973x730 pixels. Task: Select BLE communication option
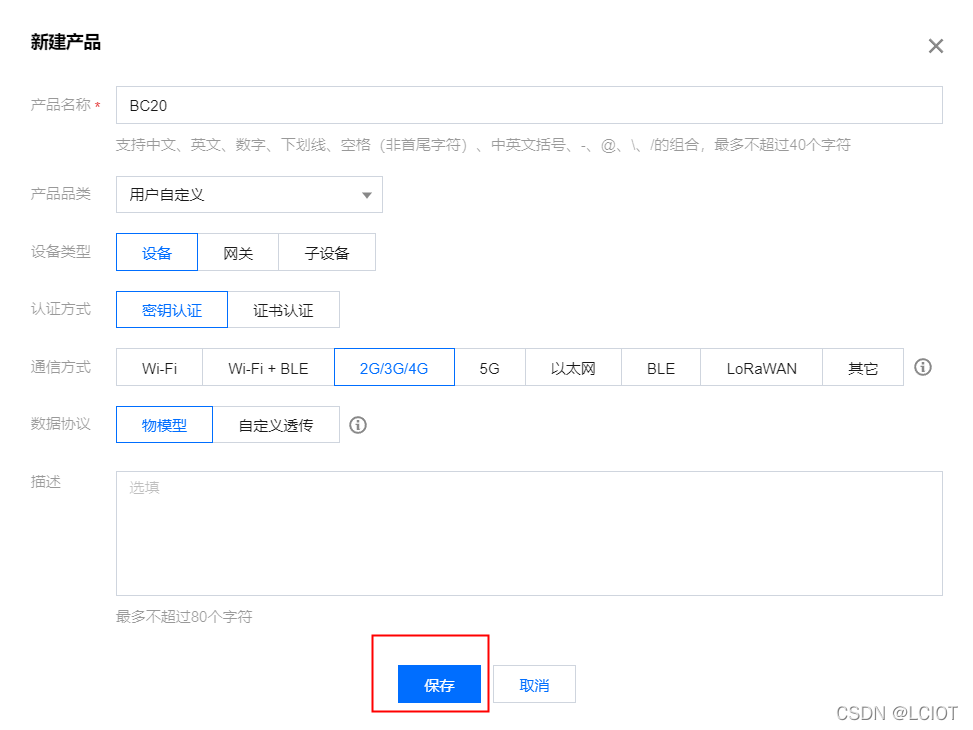tap(660, 367)
